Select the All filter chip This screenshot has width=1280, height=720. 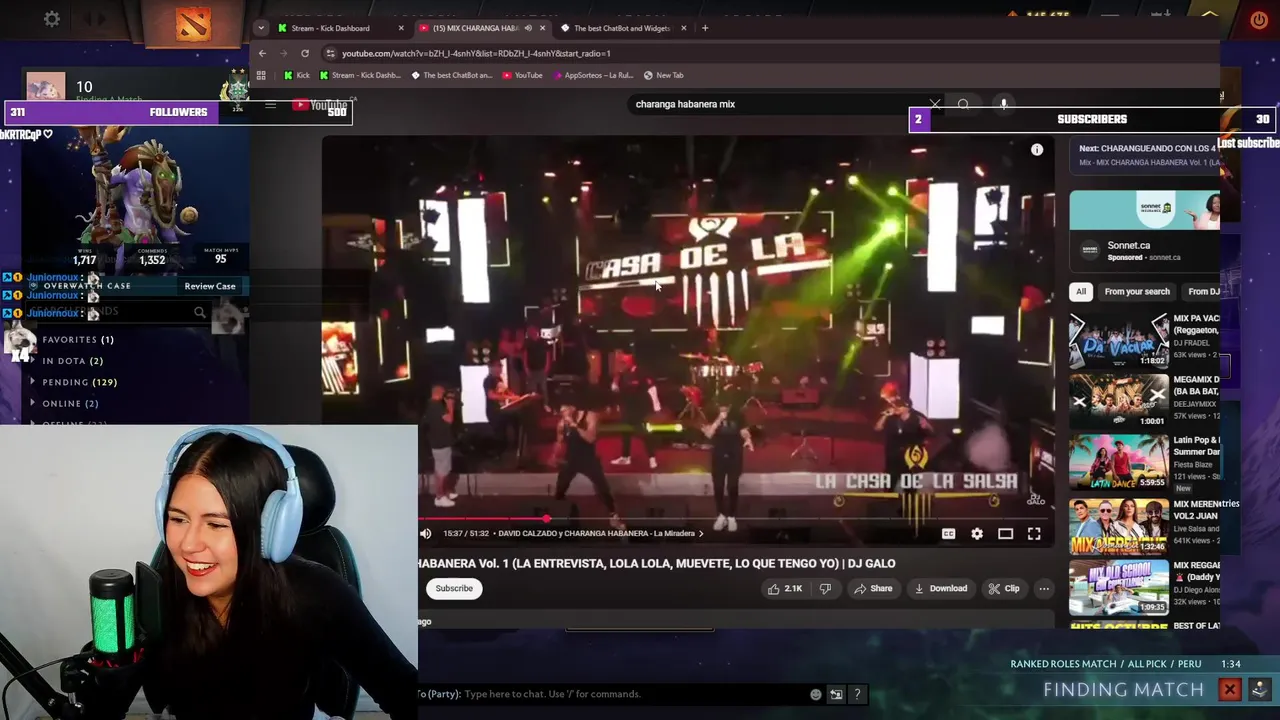1081,292
